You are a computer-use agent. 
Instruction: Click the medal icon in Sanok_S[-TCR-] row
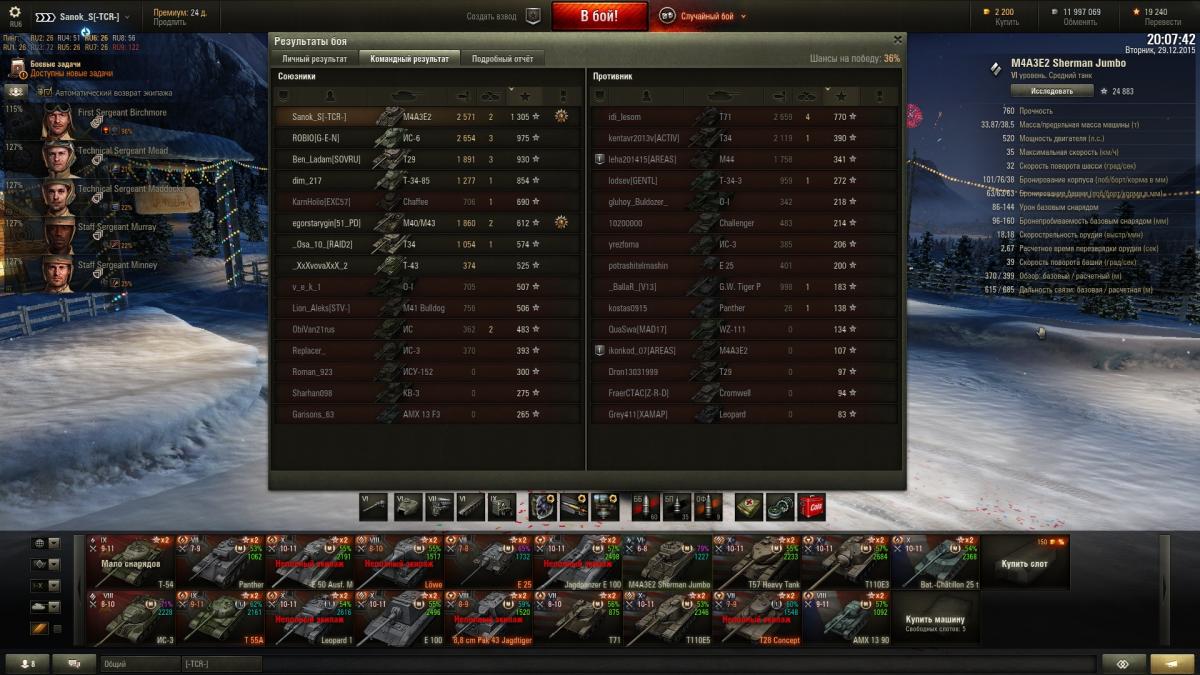tap(562, 116)
